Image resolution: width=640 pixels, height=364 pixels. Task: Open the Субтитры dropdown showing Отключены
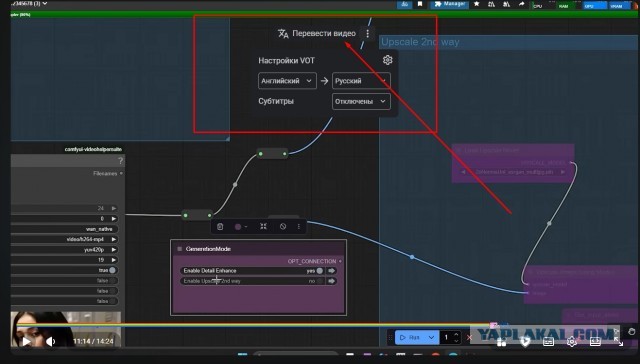(x=361, y=101)
